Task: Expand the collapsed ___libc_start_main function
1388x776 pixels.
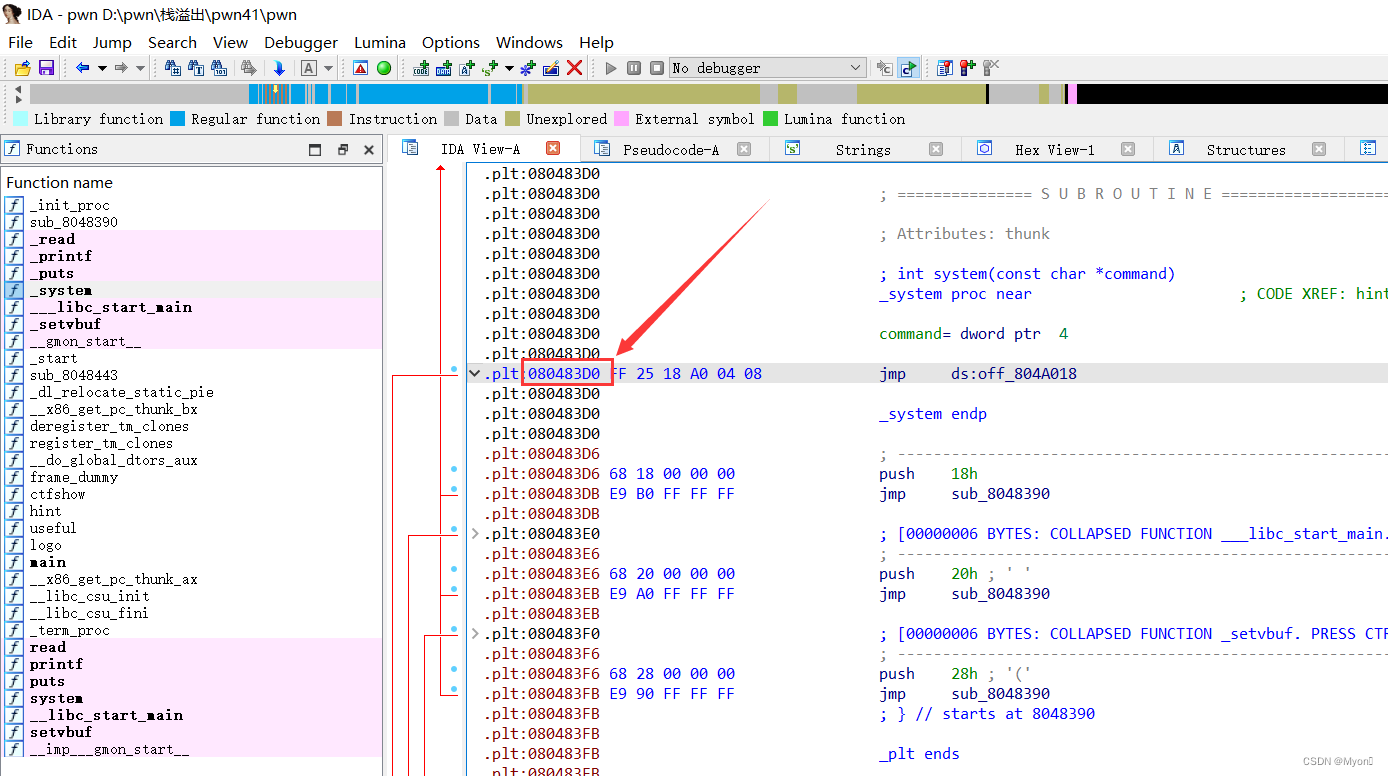Action: tap(474, 533)
